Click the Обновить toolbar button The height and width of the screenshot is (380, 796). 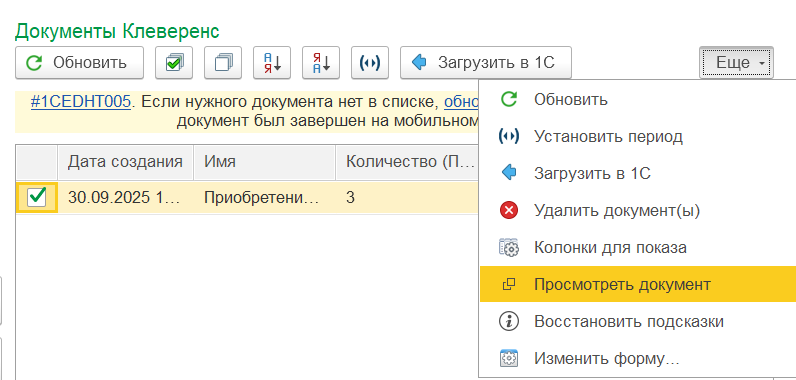(x=79, y=63)
